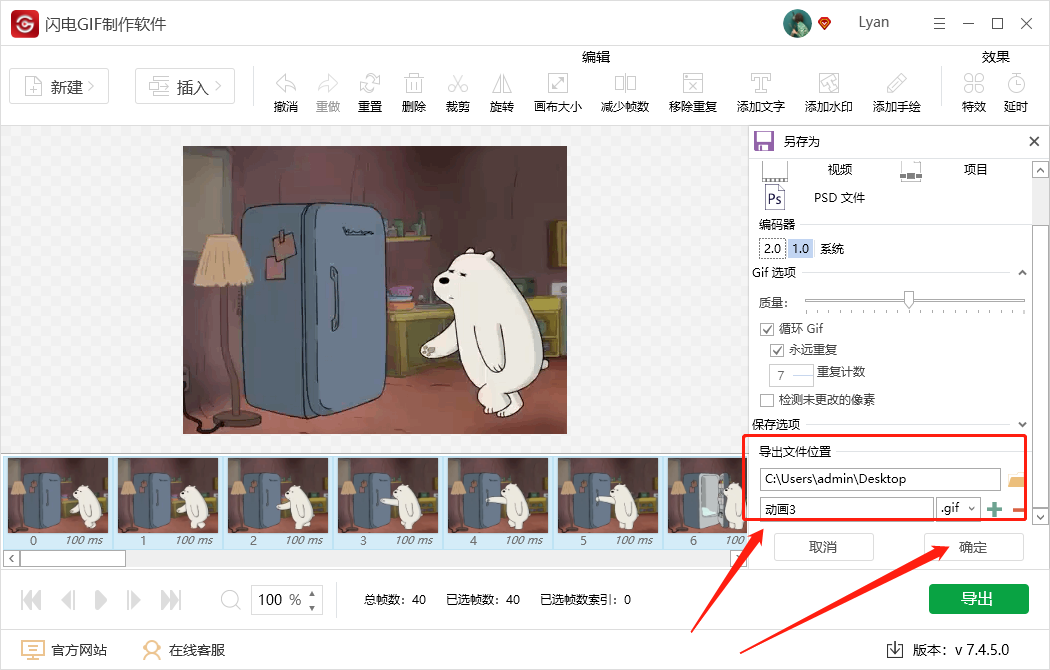Click the zoom magnifier icon
This screenshot has height=670, width=1050.
(230, 599)
